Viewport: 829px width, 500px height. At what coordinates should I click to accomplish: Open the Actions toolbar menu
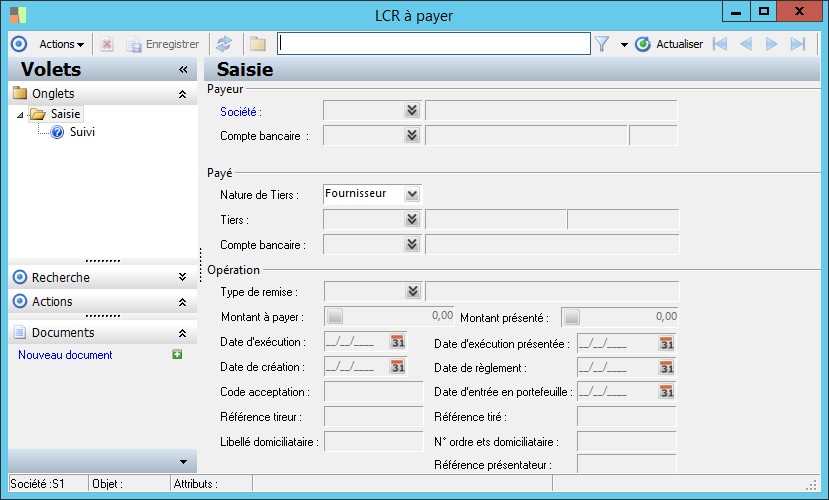coord(61,44)
